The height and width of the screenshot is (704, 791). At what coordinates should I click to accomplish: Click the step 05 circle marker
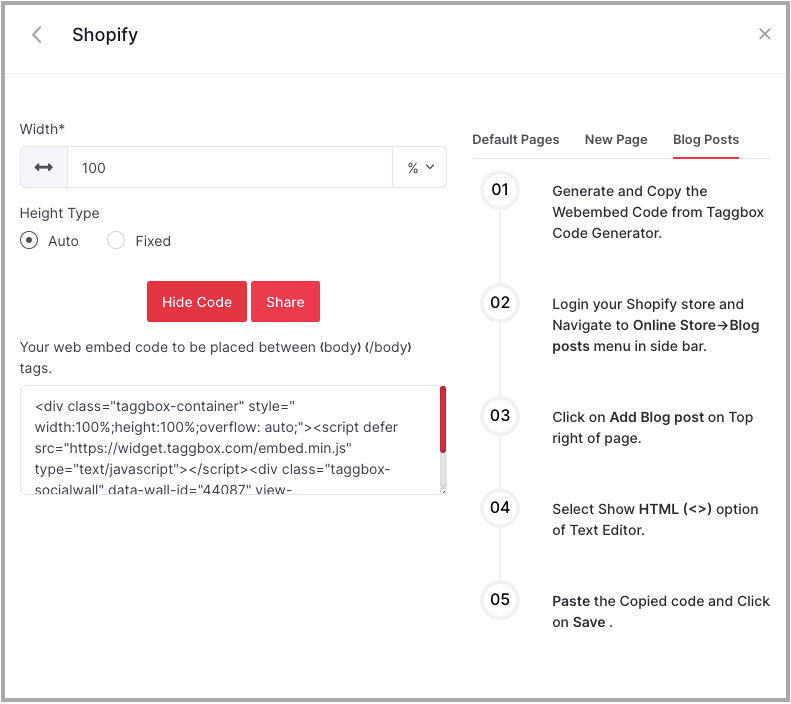coord(500,600)
